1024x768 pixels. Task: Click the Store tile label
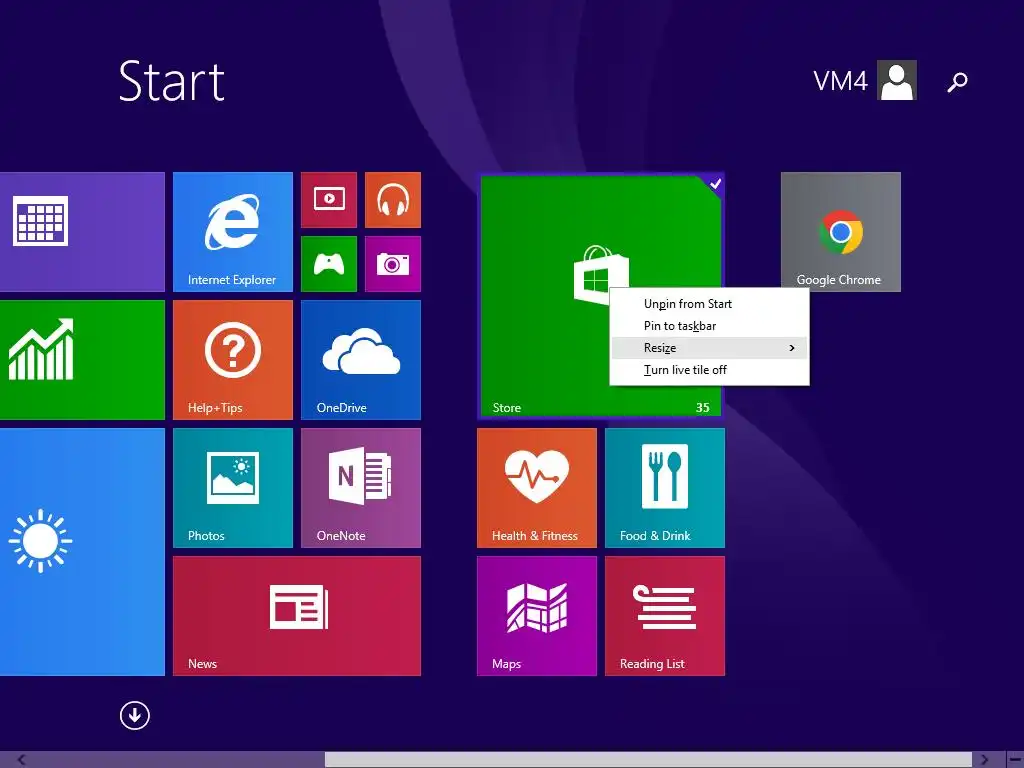[x=507, y=408]
